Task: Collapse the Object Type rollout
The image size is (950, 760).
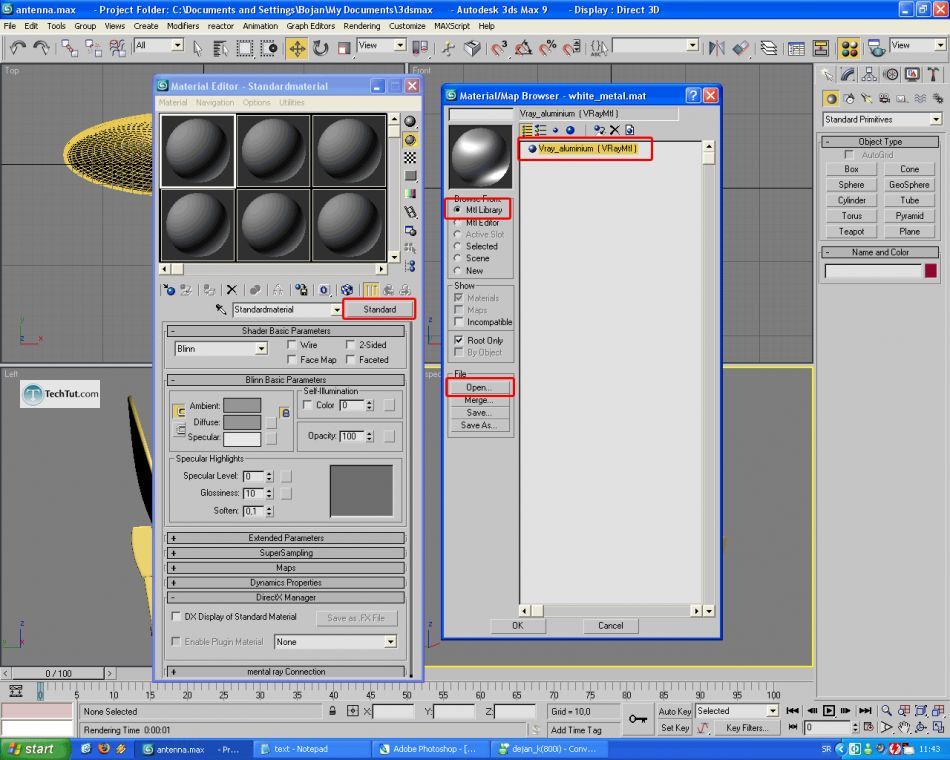Action: tap(880, 141)
